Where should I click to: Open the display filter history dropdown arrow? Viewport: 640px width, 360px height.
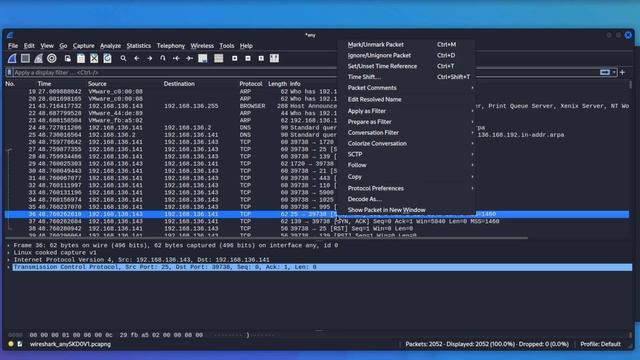(614, 72)
